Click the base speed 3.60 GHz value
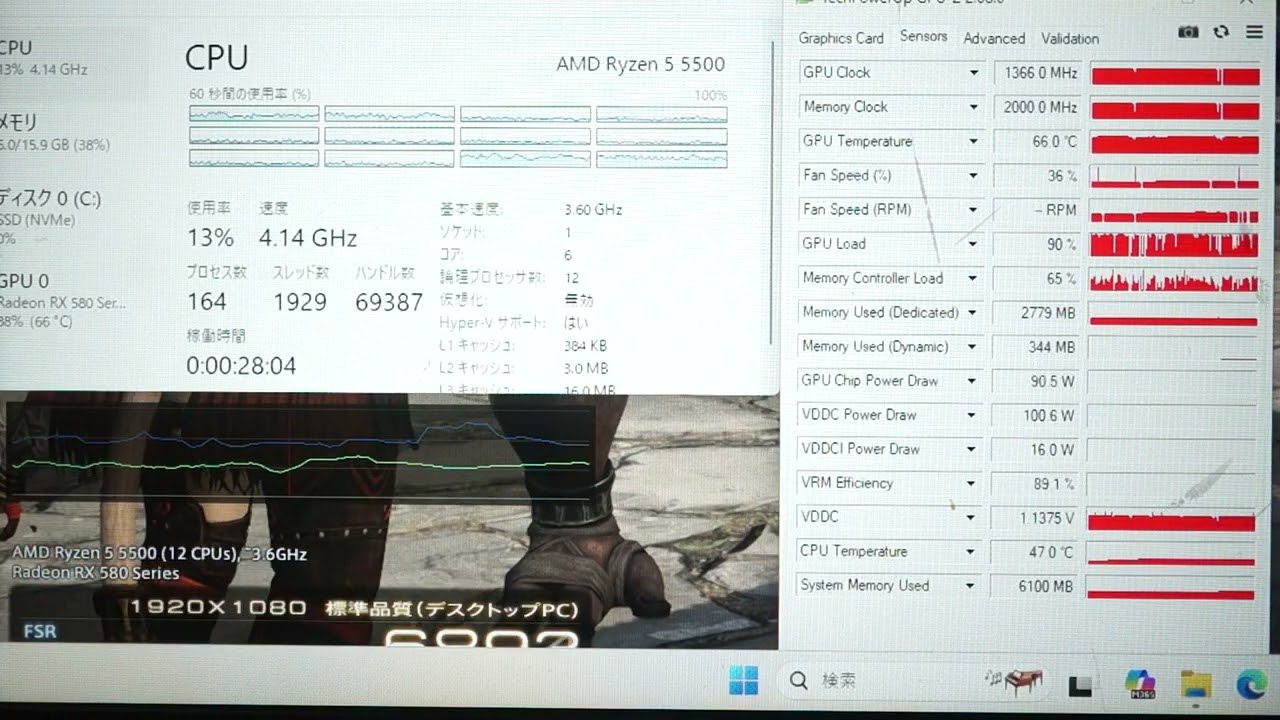Image resolution: width=1280 pixels, height=720 pixels. [x=593, y=210]
